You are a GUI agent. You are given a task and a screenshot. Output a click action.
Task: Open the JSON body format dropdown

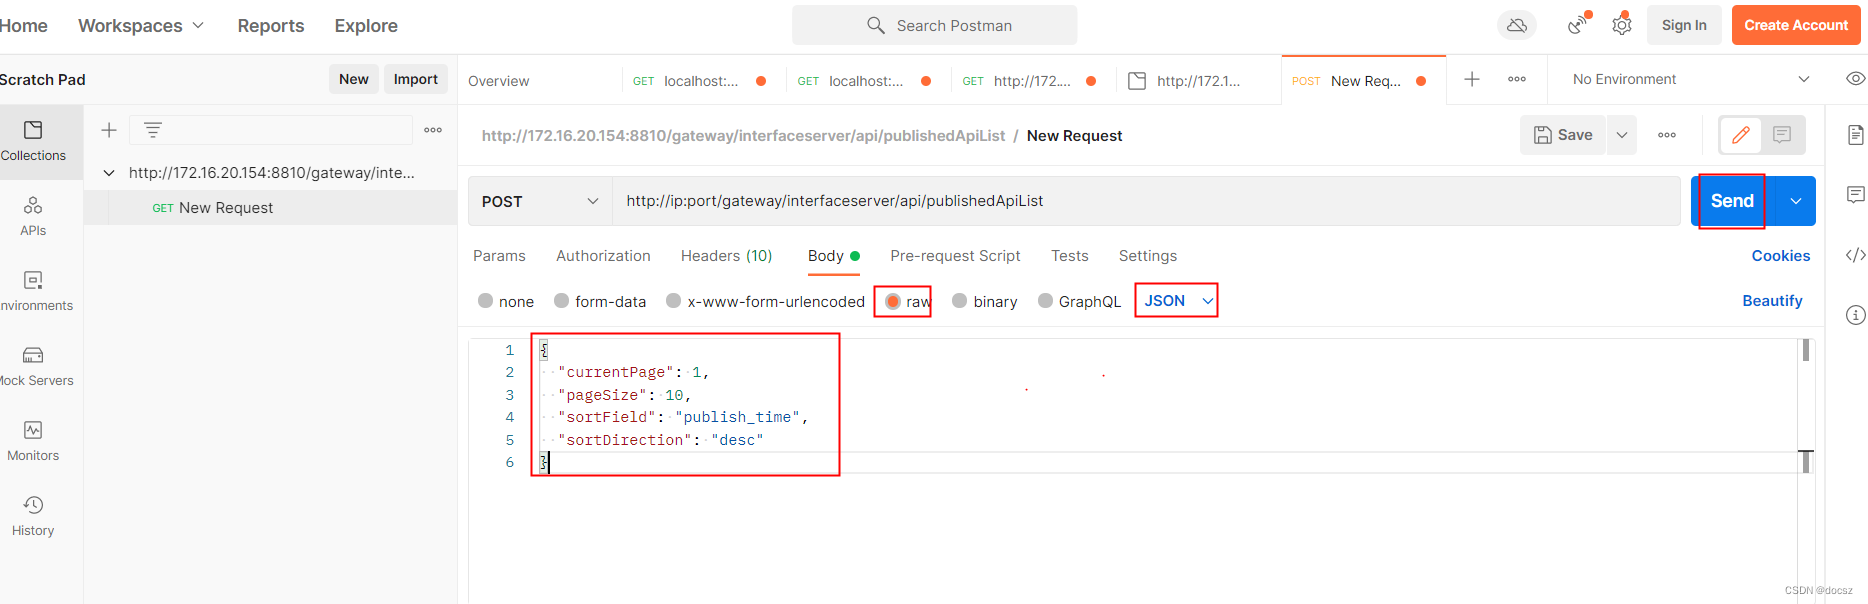[x=1177, y=301]
